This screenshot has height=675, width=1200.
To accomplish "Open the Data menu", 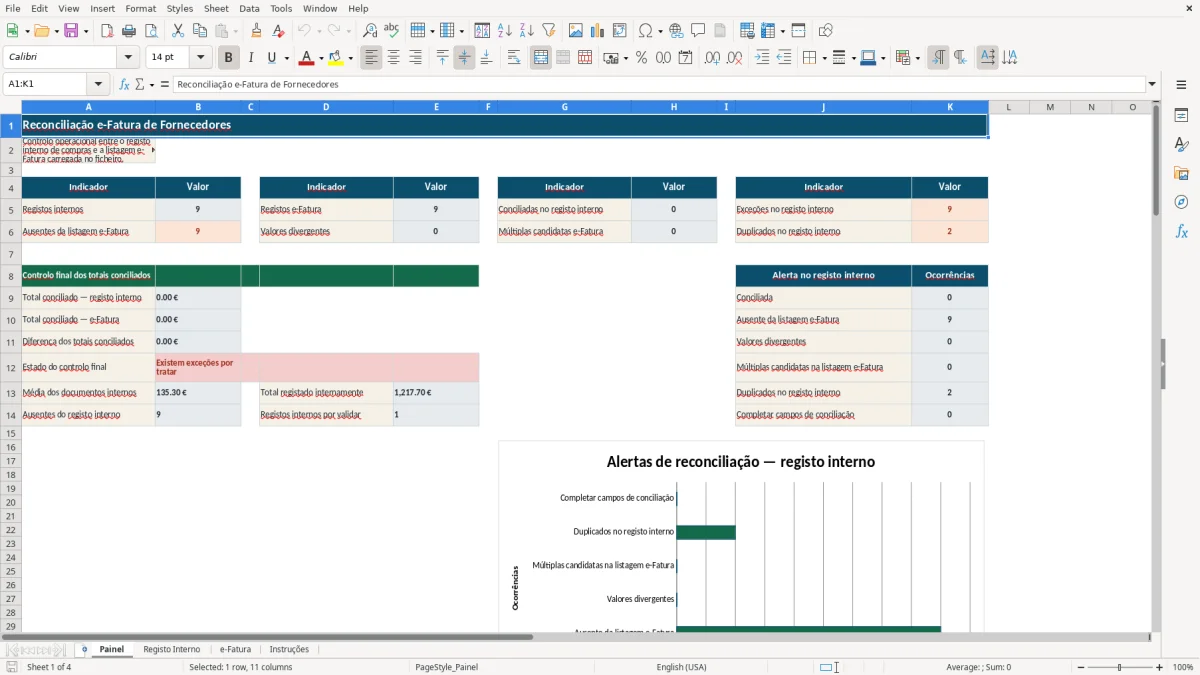I will pyautogui.click(x=249, y=8).
